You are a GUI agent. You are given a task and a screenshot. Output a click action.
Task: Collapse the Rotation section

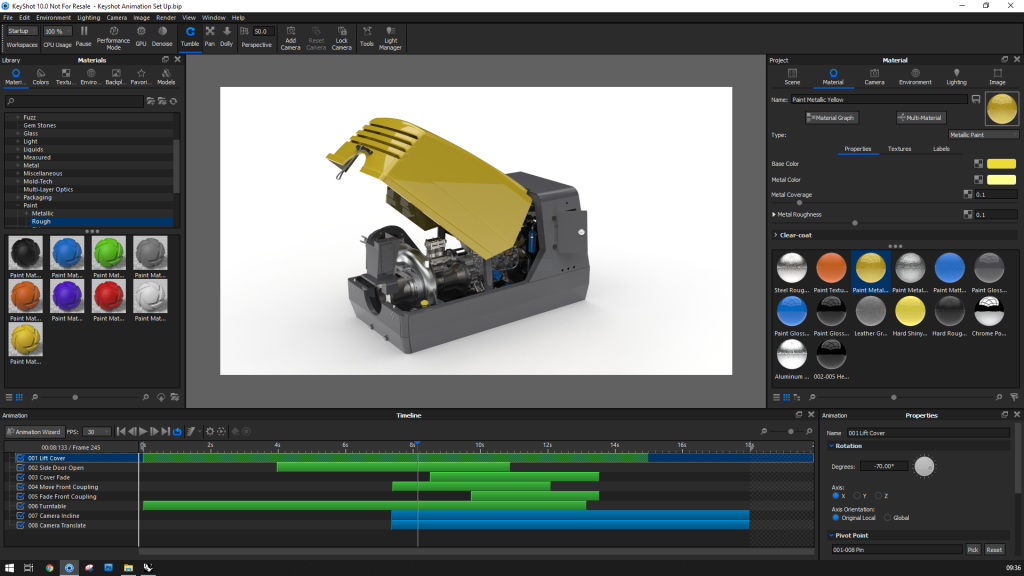pyautogui.click(x=831, y=446)
